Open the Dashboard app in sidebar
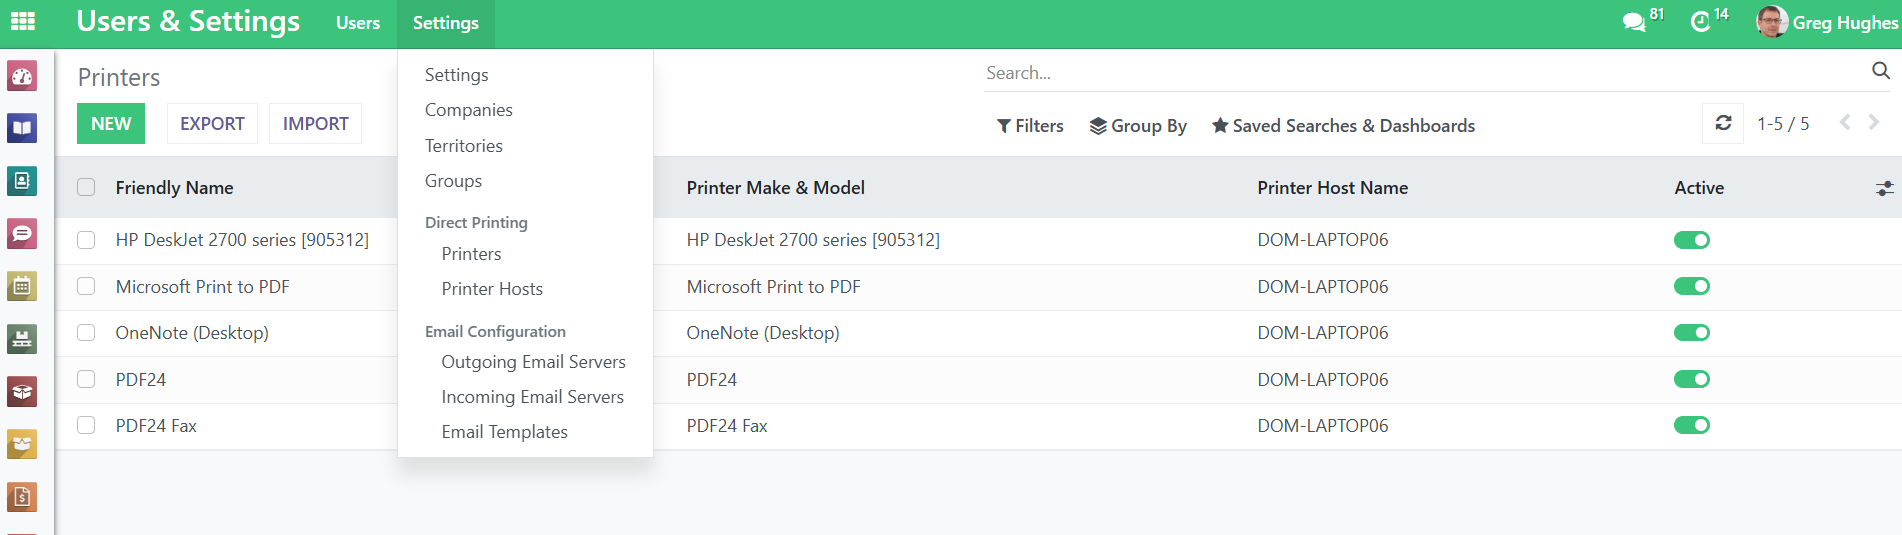Viewport: 1902px width, 535px height. click(x=22, y=76)
